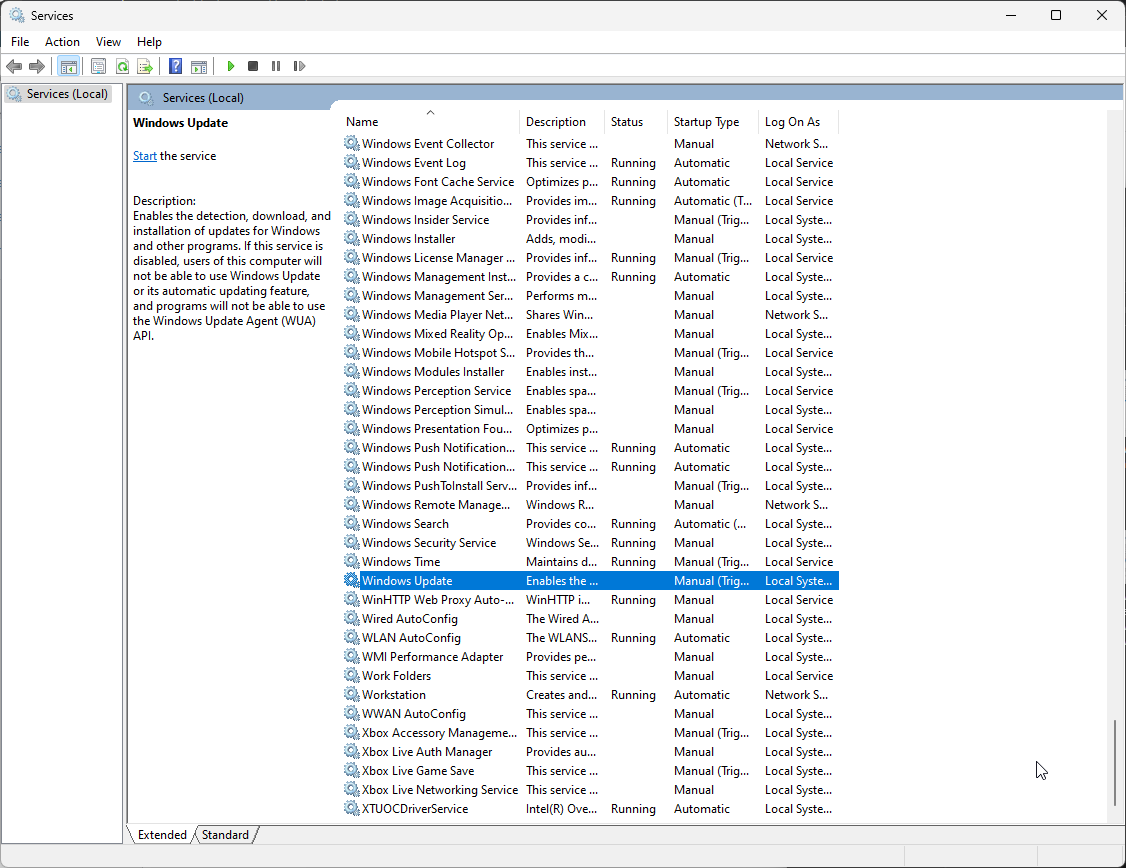
Task: Select WinHTTP Web Proxy Auto-... service
Action: 591,599
